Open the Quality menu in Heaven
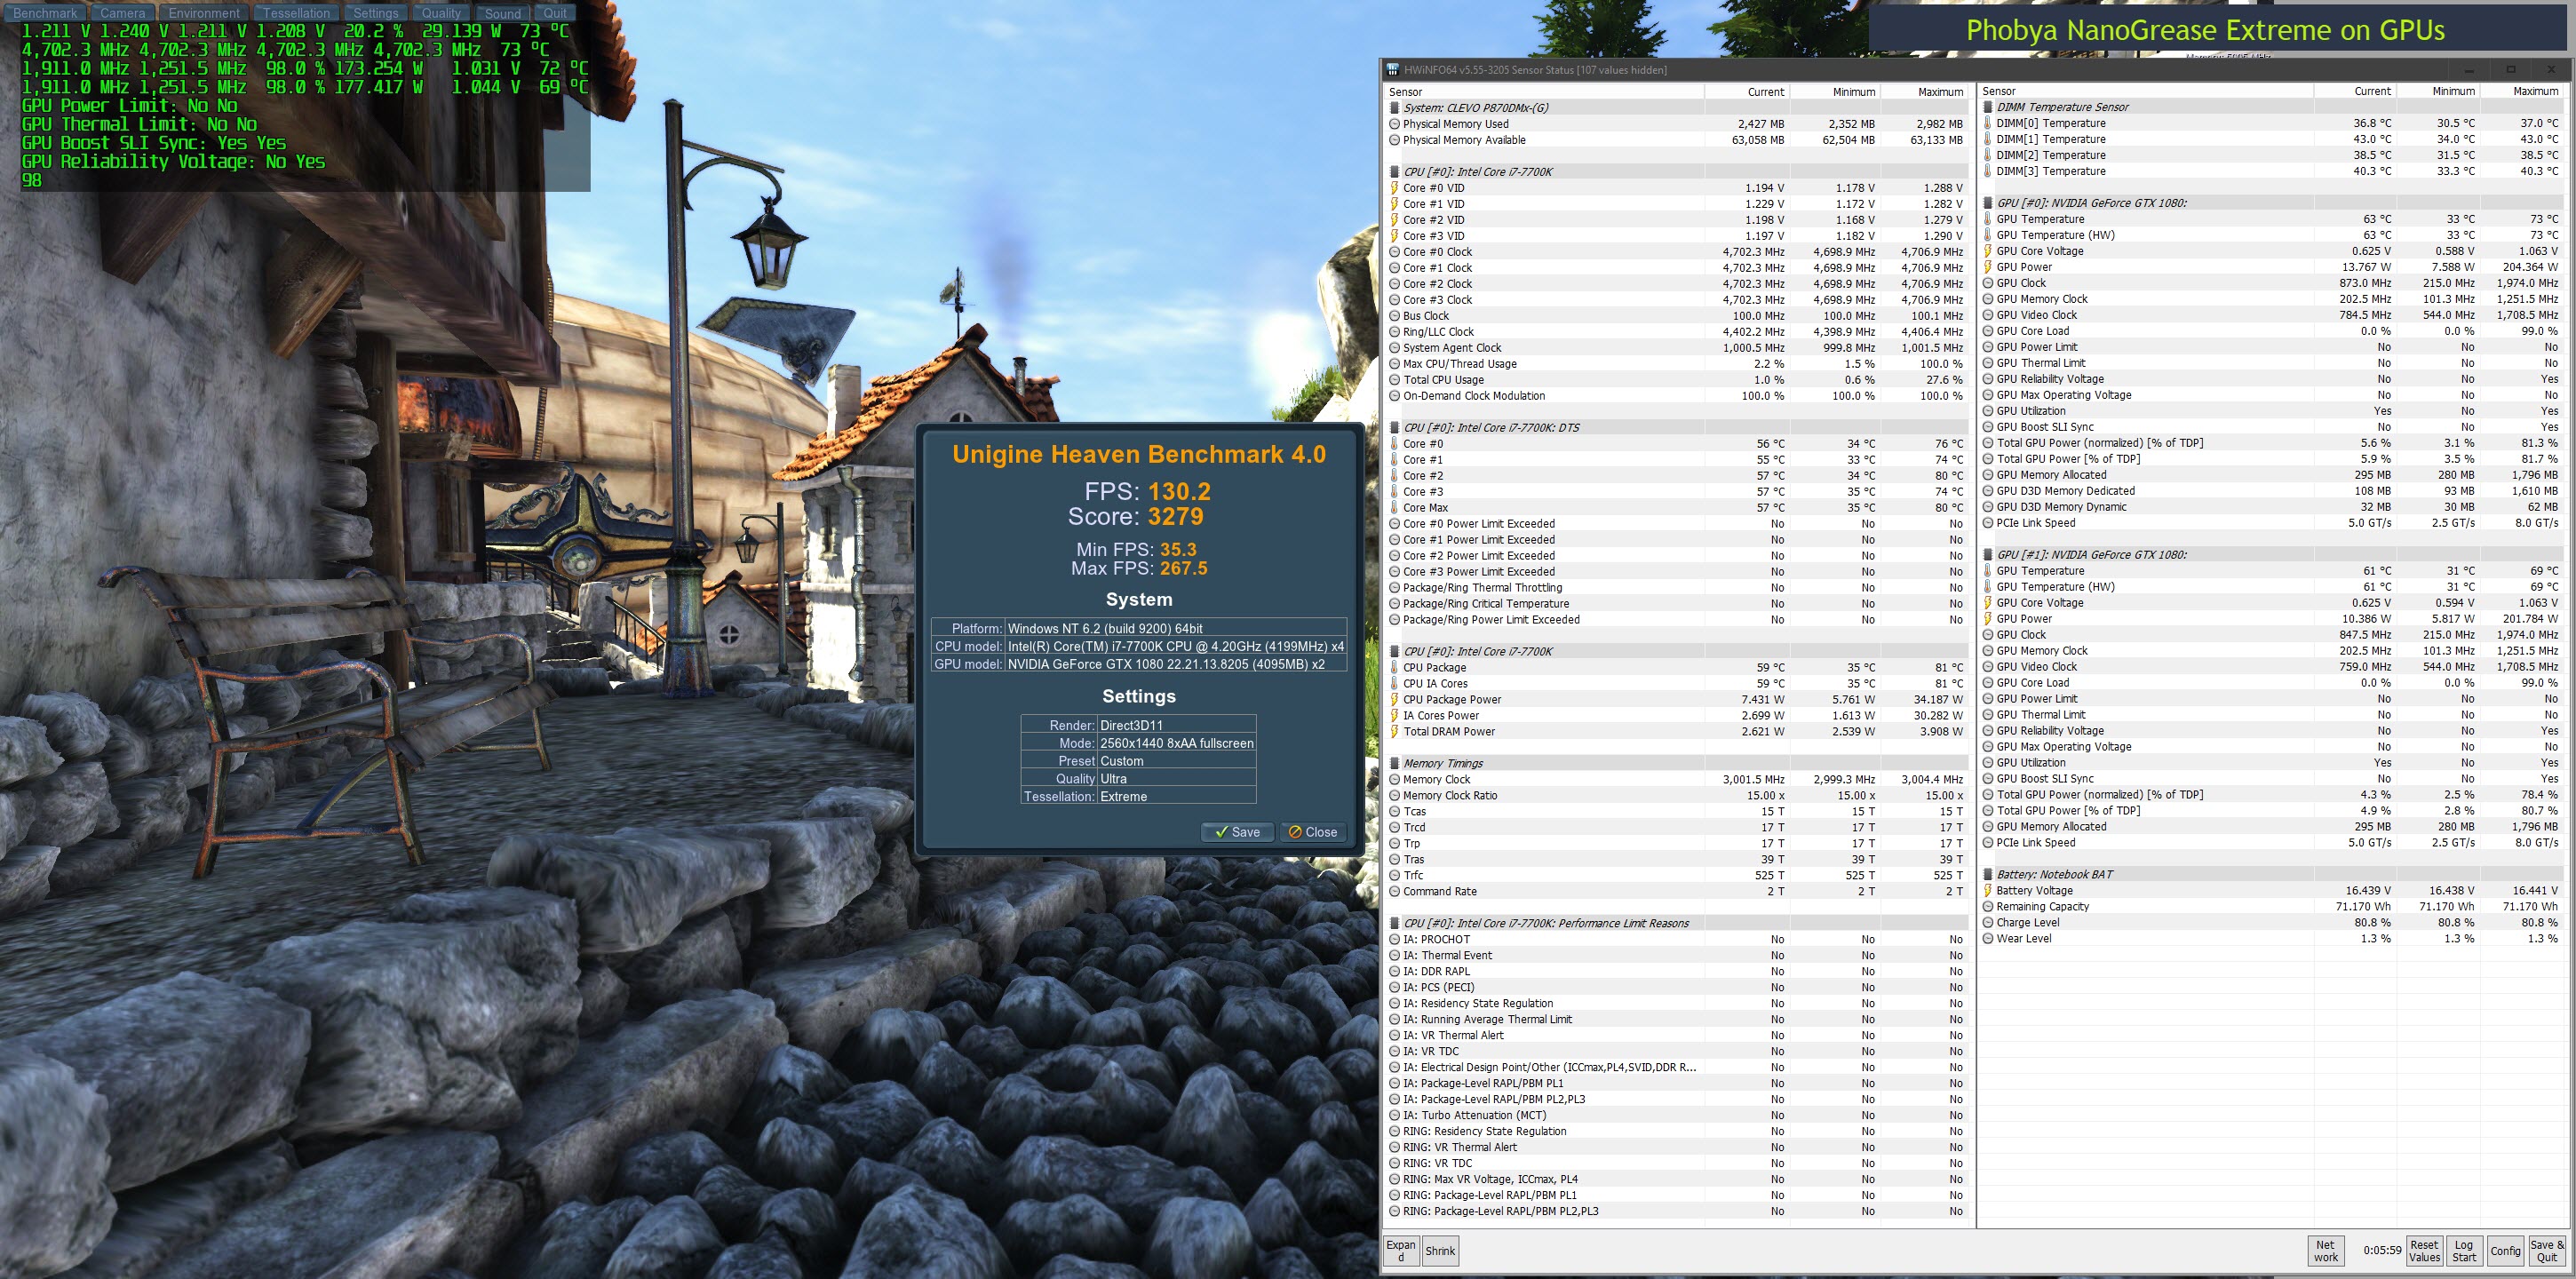2576x1279 pixels. [x=441, y=13]
